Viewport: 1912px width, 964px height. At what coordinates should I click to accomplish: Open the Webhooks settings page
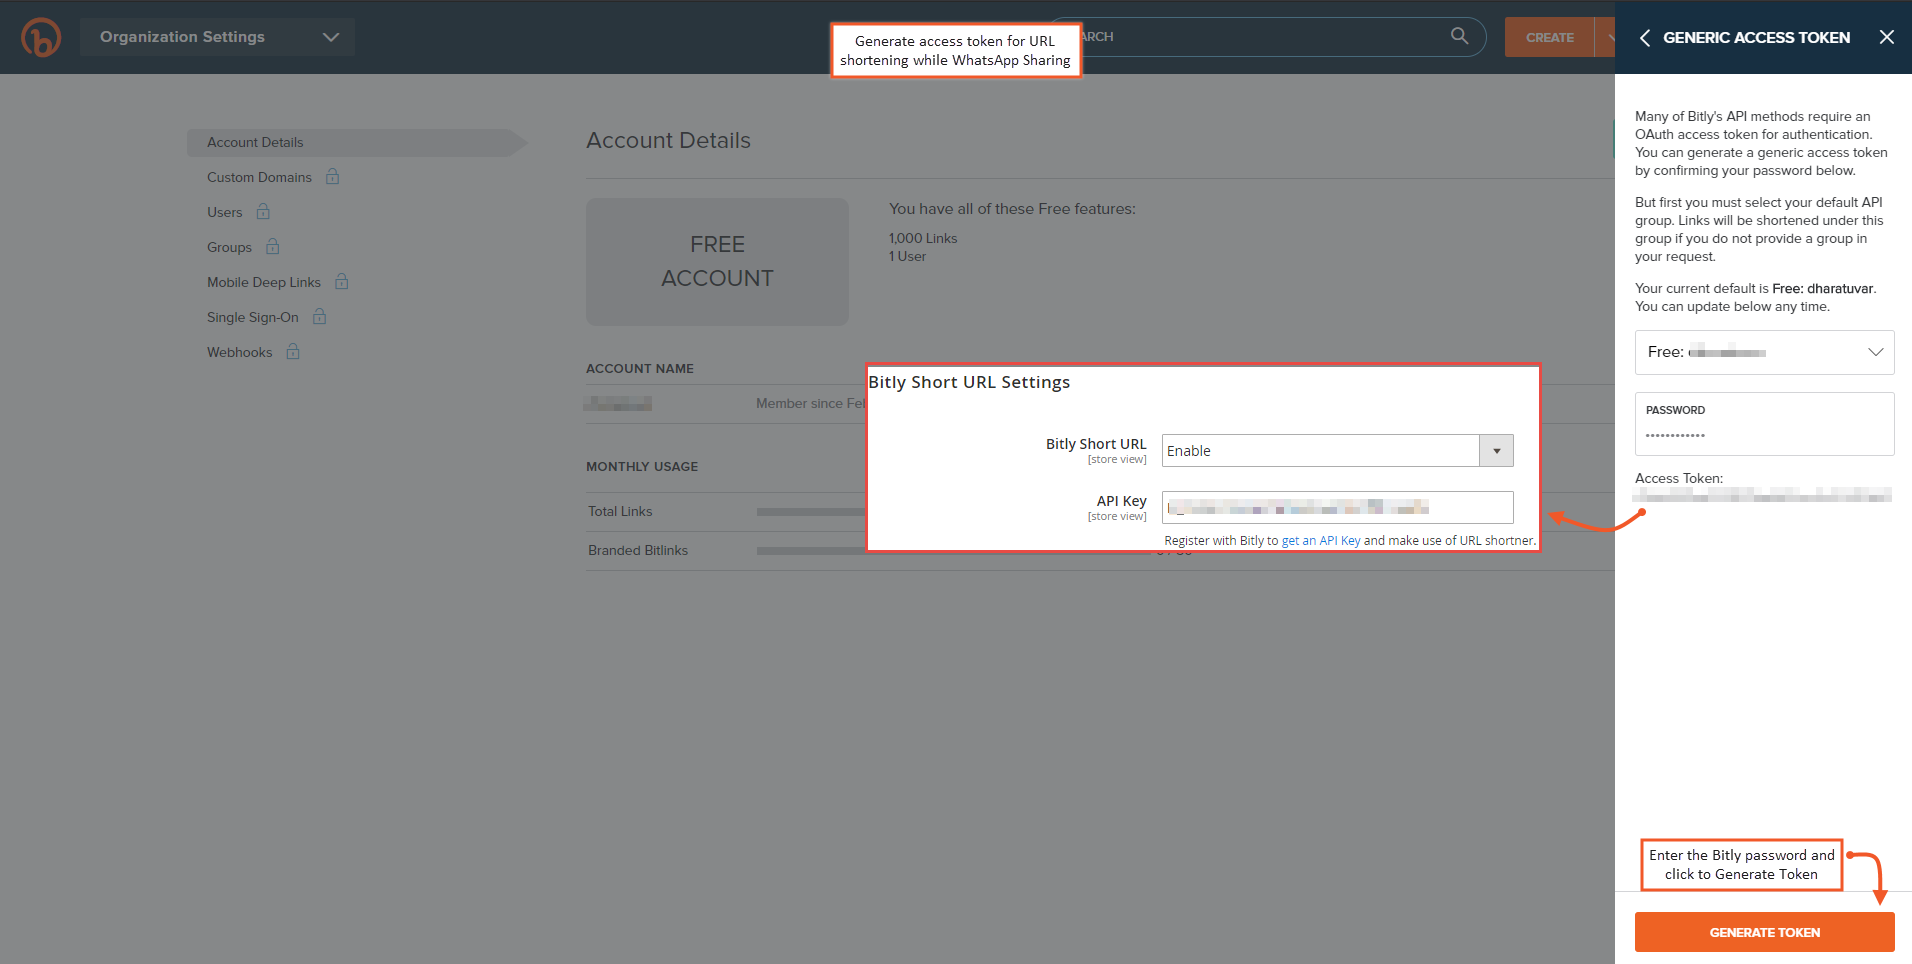[x=240, y=352]
